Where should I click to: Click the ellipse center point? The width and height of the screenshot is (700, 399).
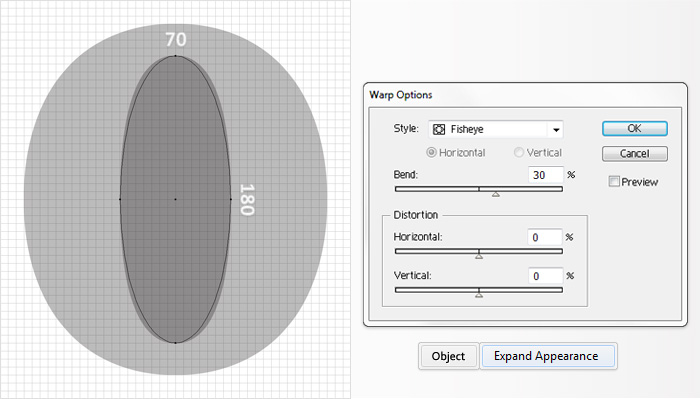[x=175, y=199]
